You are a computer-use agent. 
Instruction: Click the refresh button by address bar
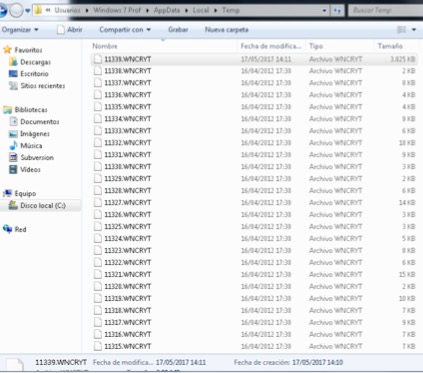(x=337, y=11)
